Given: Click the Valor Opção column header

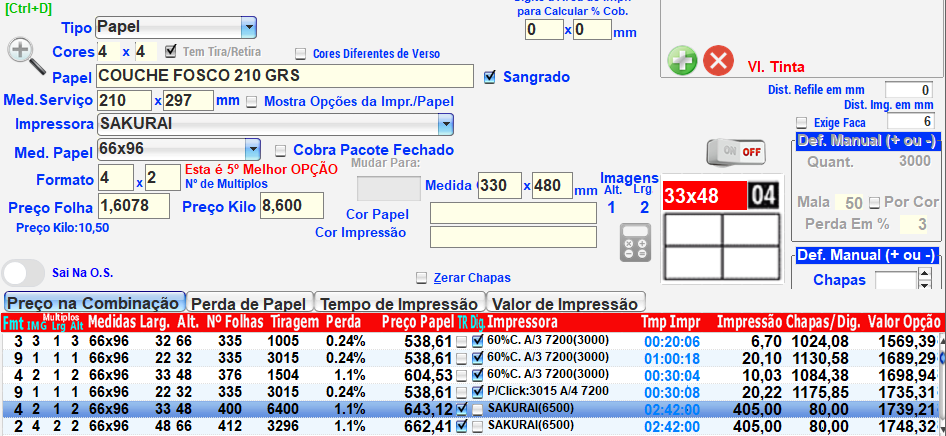Looking at the screenshot, I should [x=902, y=323].
